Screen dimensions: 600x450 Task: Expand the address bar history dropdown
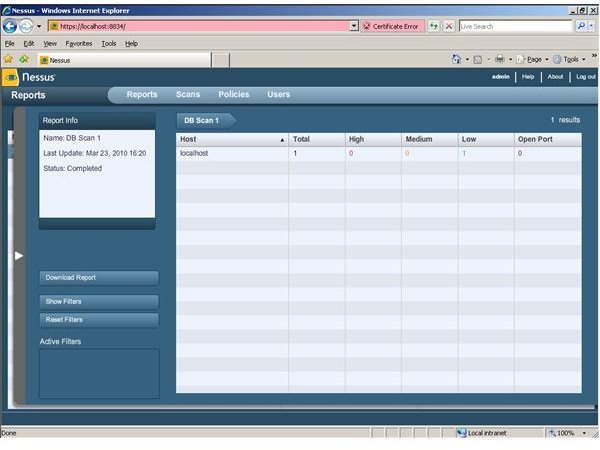[354, 26]
